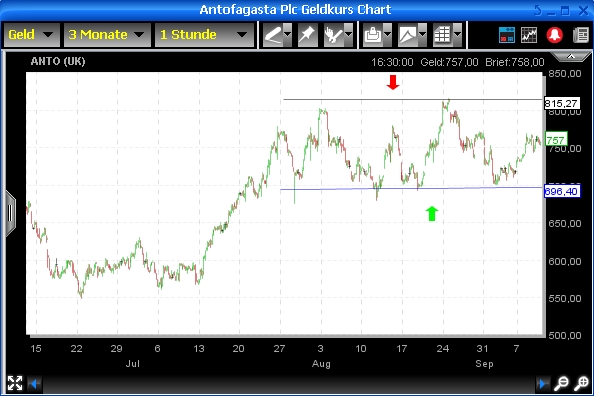The image size is (594, 396).
Task: Move chart back with left blue arrow
Action: (x=34, y=384)
